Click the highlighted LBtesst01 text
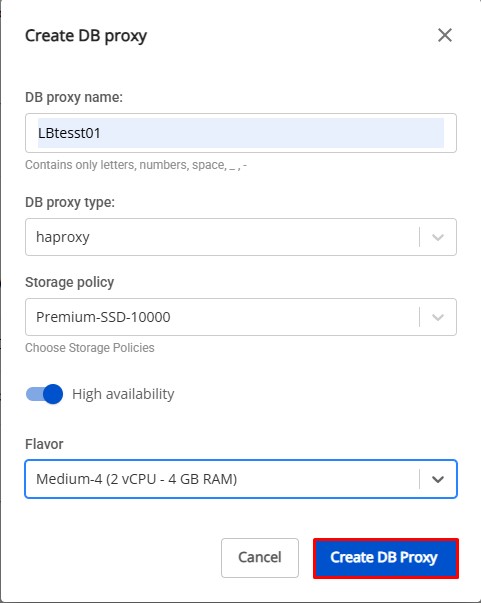Screen dimensions: 481x603 point(69,133)
